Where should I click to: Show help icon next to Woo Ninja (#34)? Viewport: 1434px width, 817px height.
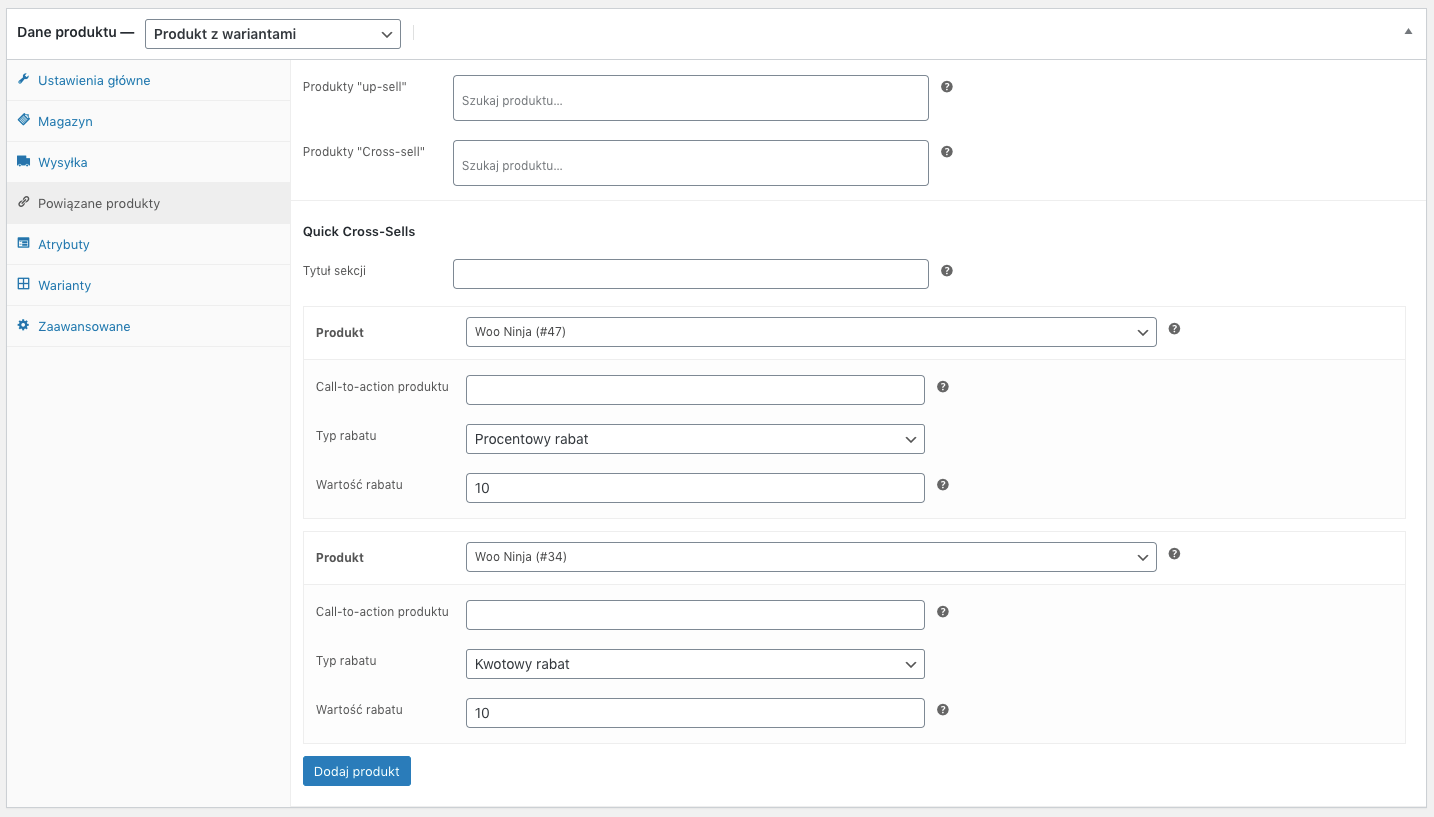click(x=1175, y=554)
